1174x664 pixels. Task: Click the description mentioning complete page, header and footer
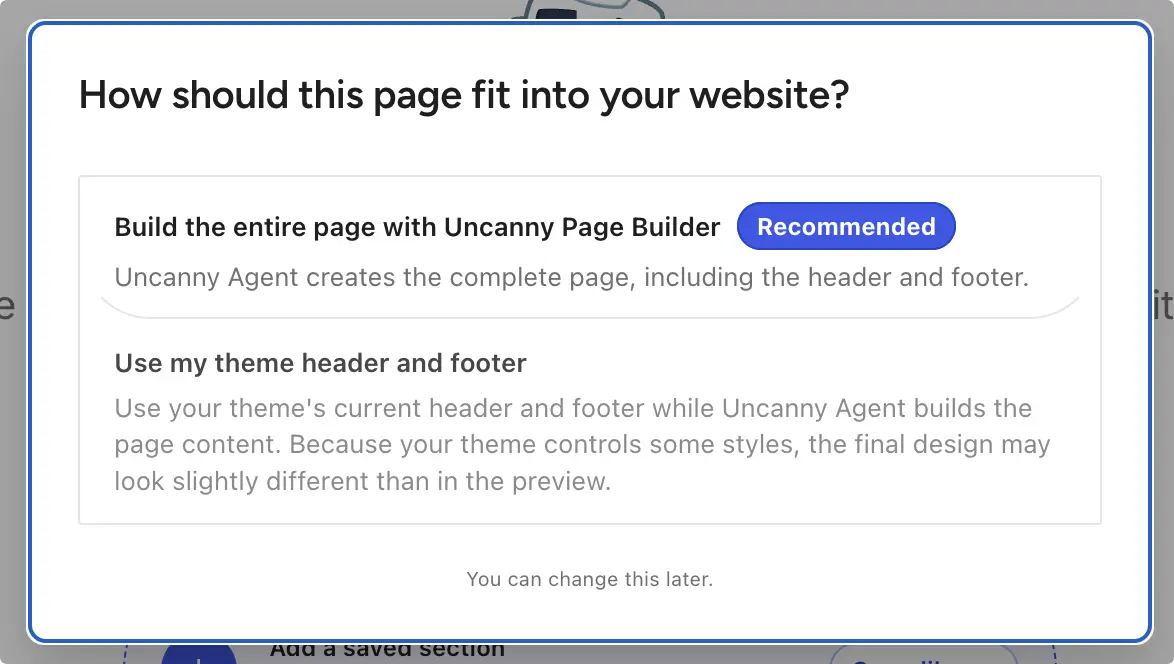571,278
